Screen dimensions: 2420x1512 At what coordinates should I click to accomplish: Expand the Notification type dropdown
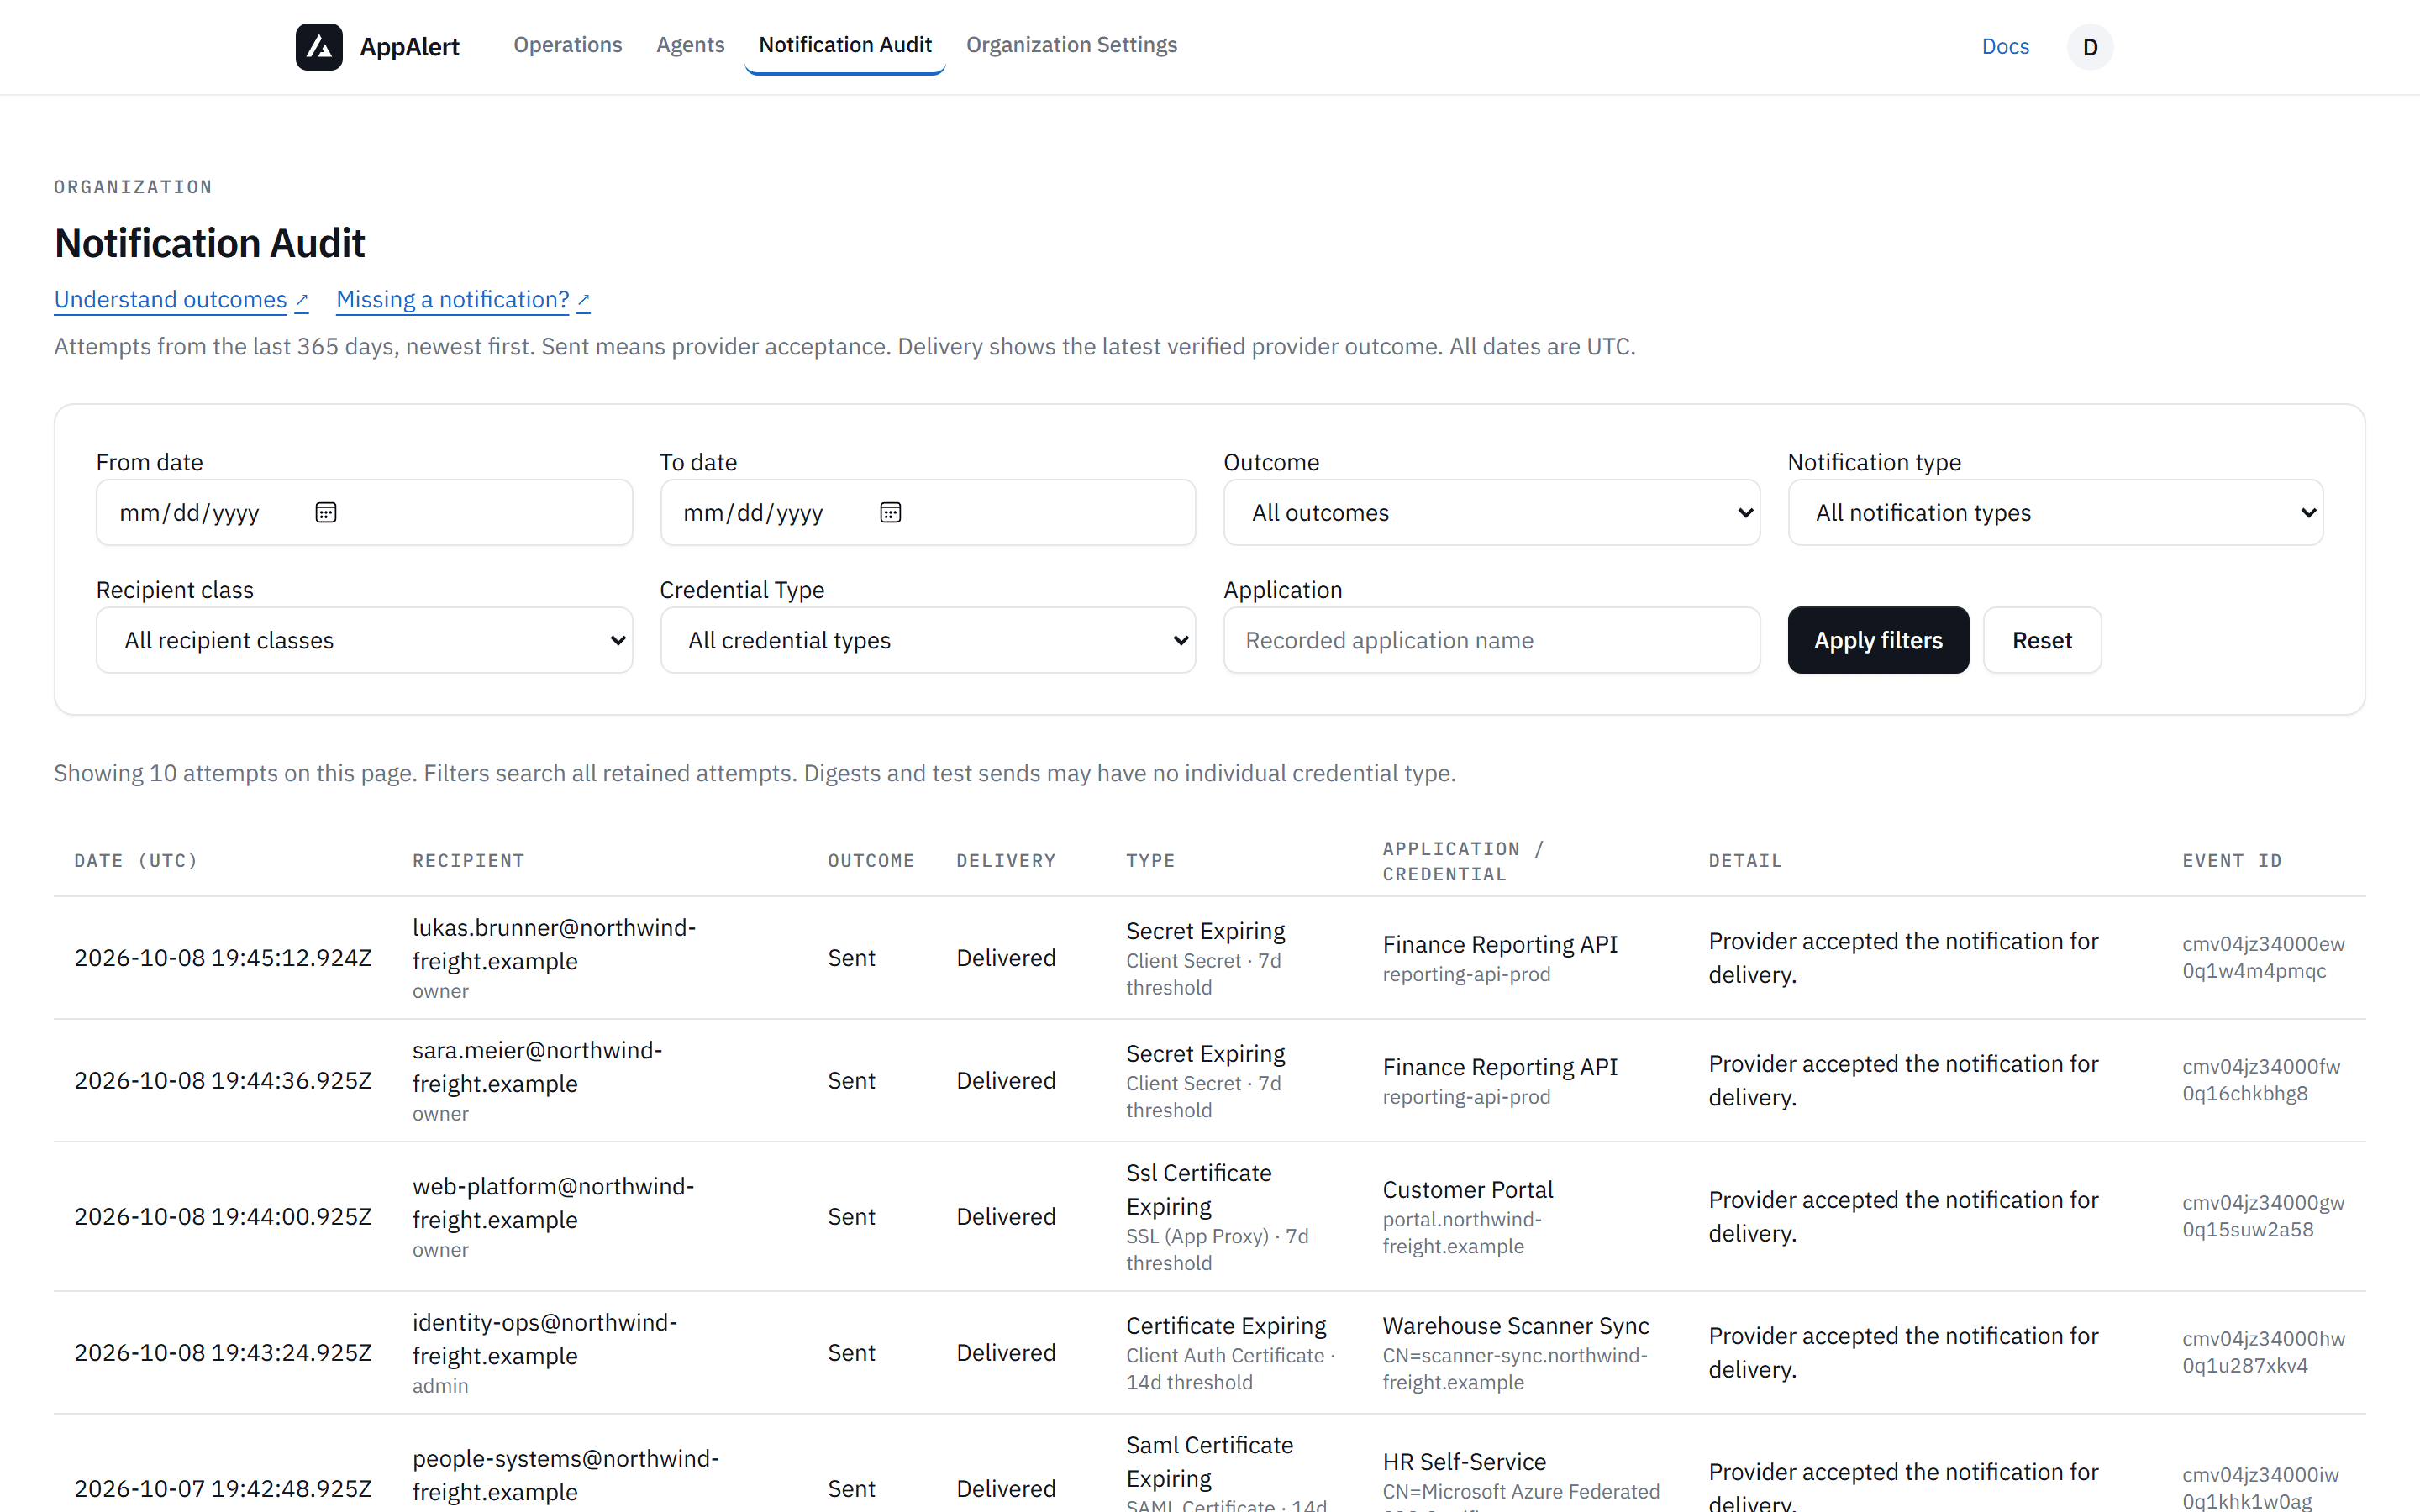point(2055,513)
